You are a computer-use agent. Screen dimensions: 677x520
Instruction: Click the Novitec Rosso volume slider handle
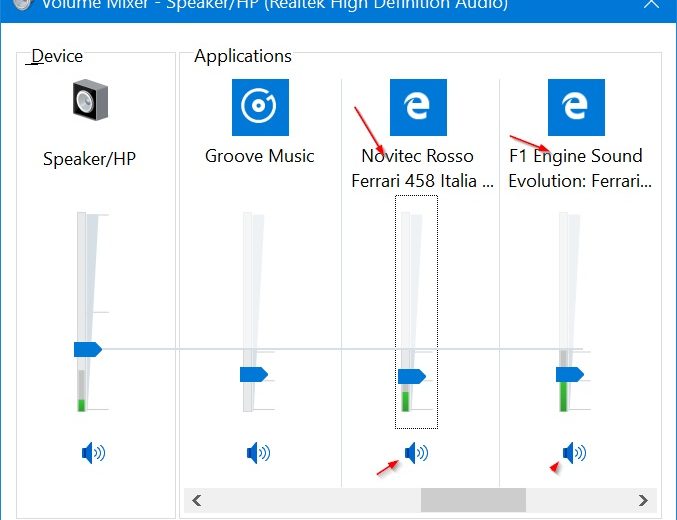click(x=412, y=376)
